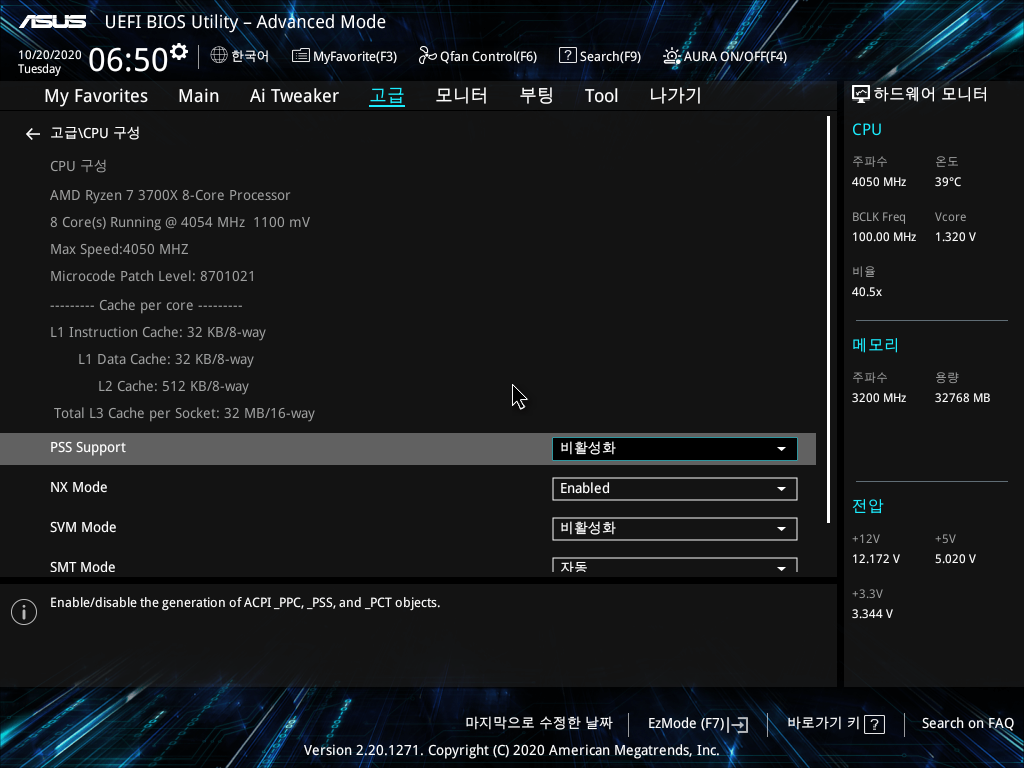This screenshot has height=768, width=1024.
Task: Click the 39°C temperature value
Action: 948,182
